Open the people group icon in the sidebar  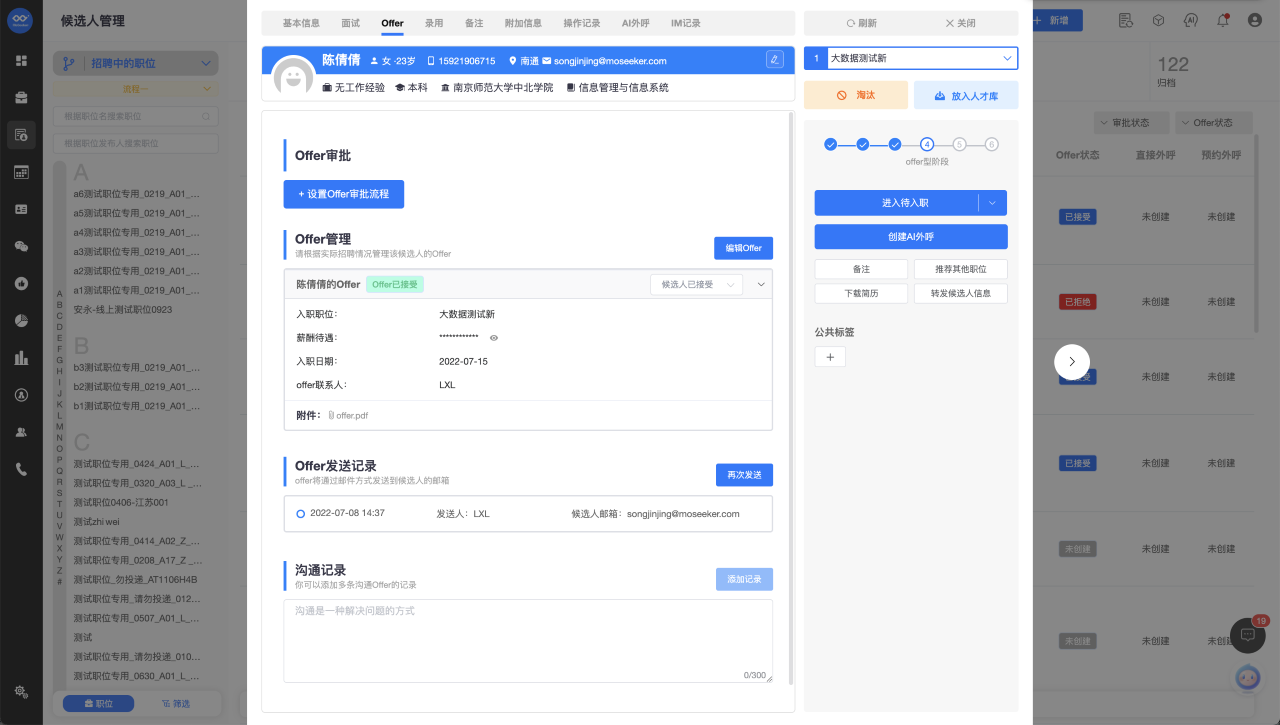(x=21, y=432)
